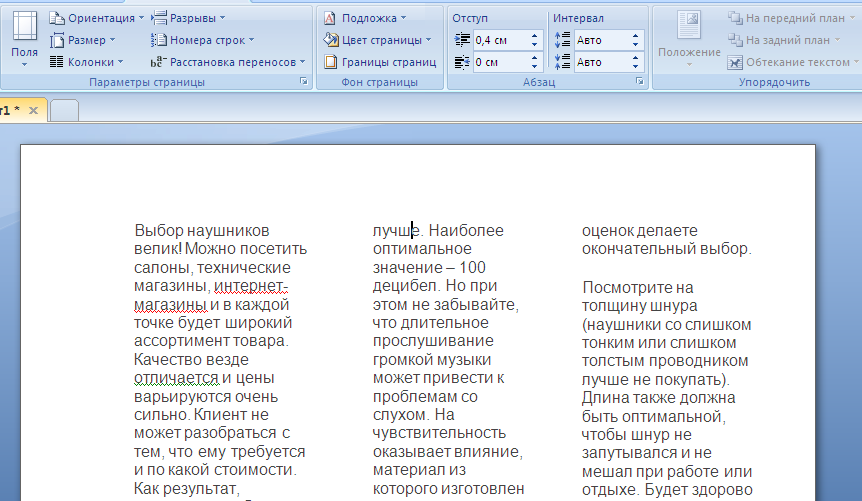The width and height of the screenshot is (862, 501).
Task: Click the Размер page size icon
Action: 57,40
